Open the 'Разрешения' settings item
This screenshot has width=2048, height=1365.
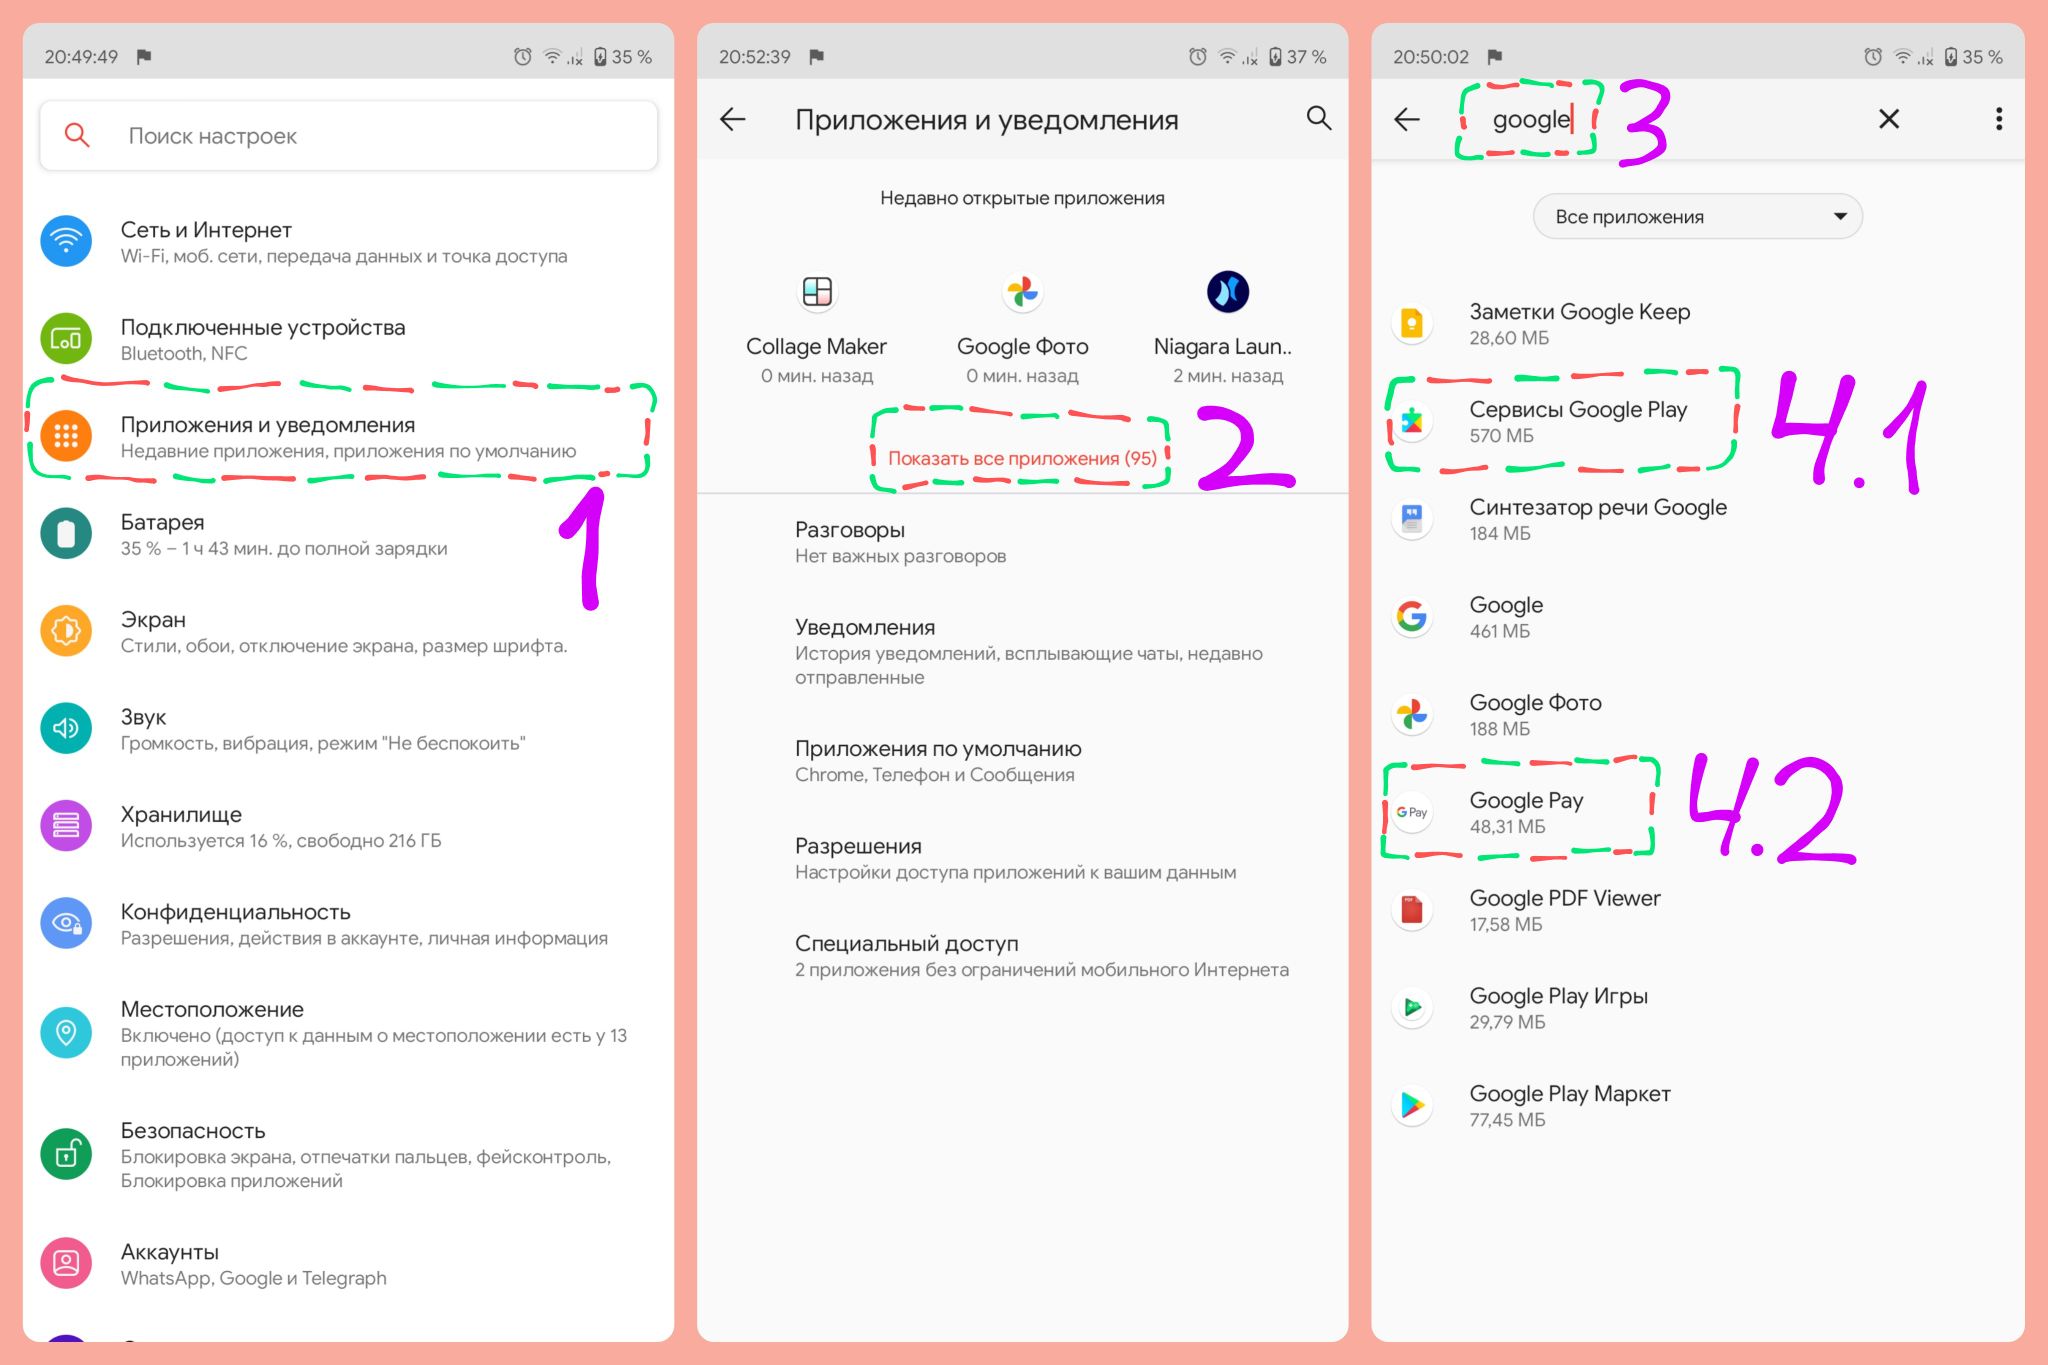coord(1022,858)
